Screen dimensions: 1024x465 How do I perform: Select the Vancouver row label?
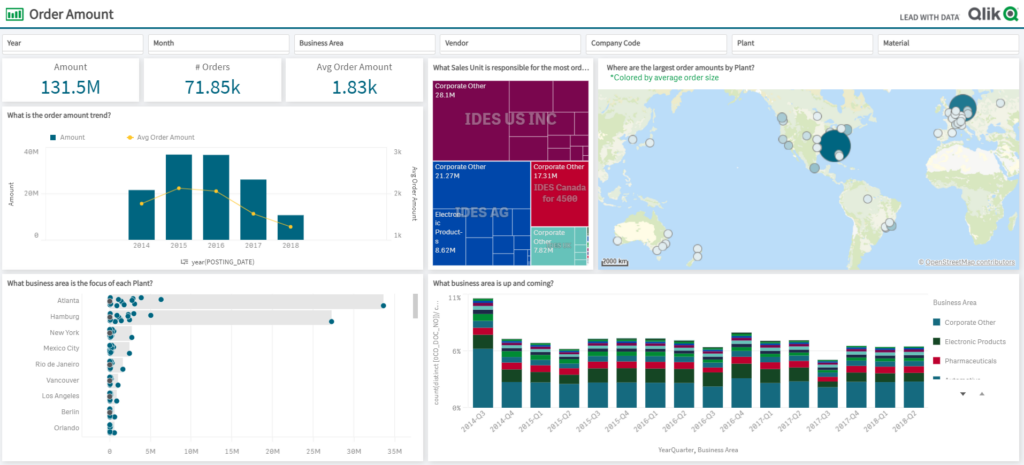tap(63, 380)
